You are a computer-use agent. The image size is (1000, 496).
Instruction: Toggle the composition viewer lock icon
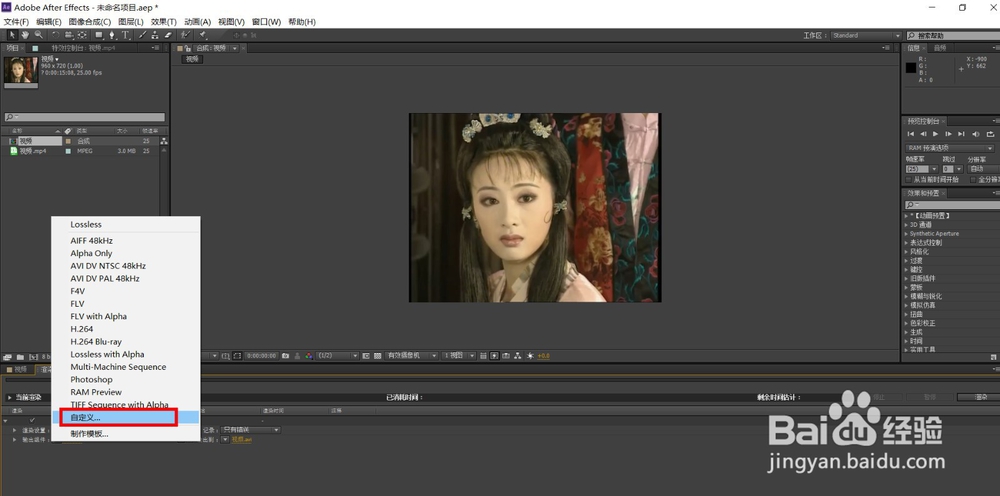pos(188,48)
